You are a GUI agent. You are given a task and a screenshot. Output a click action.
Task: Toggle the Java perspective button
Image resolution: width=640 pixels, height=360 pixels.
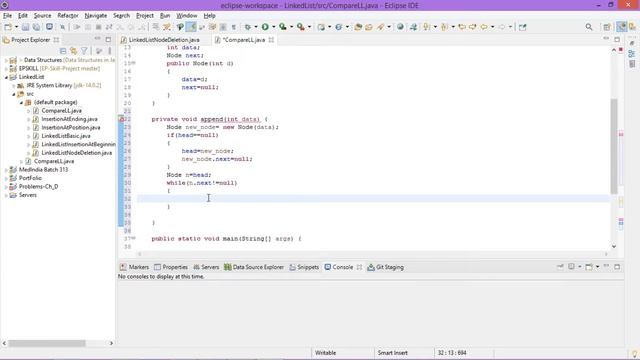[633, 27]
